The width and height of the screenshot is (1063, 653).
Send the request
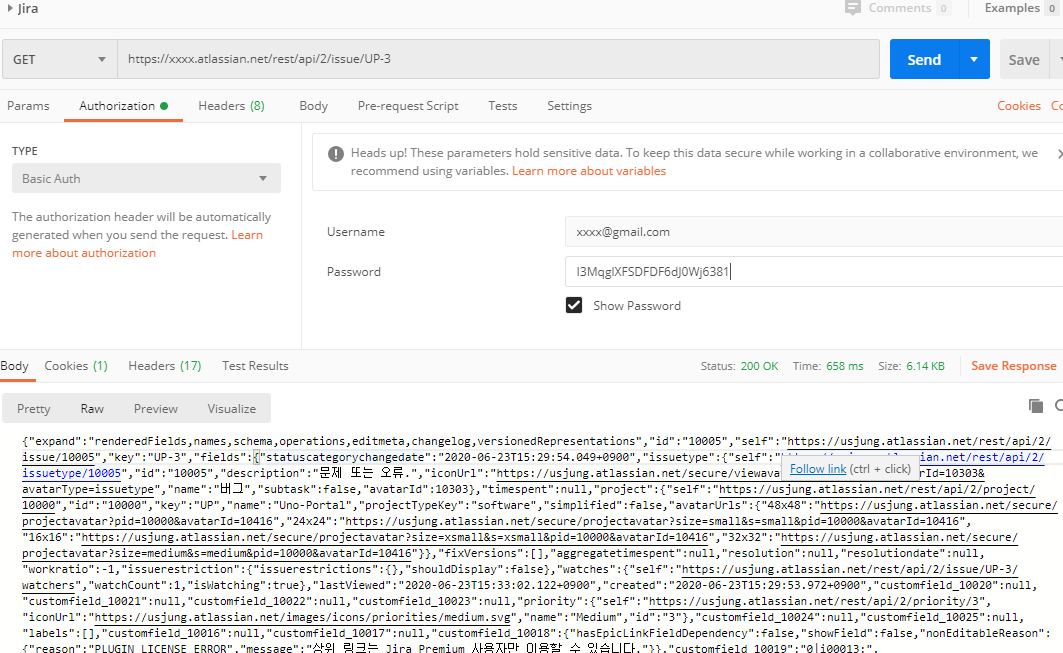click(x=924, y=59)
